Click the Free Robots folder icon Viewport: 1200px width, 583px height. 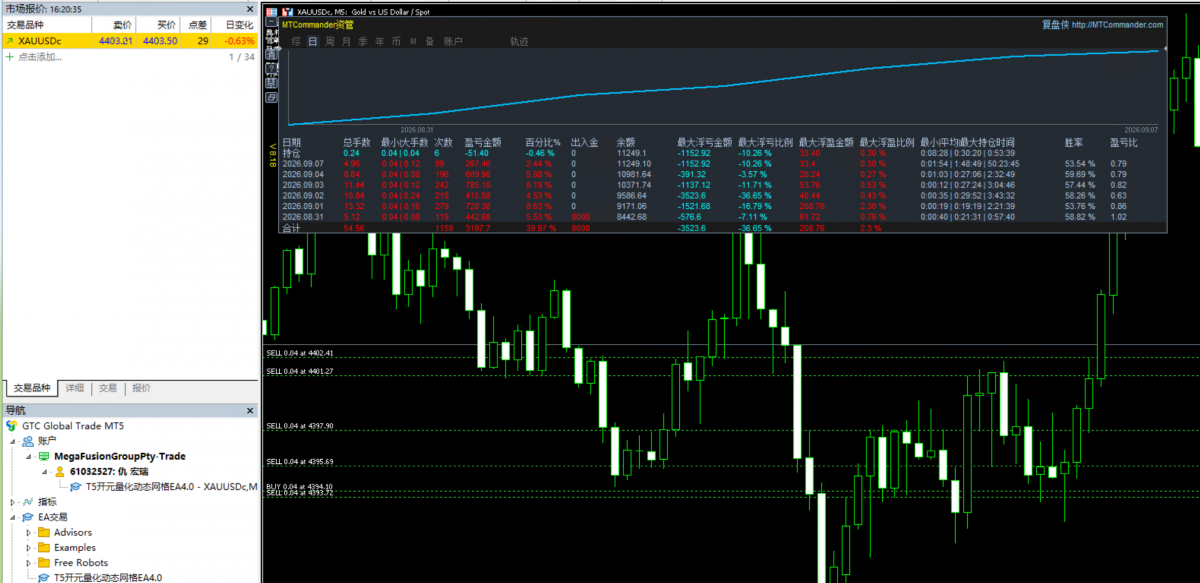(x=44, y=562)
